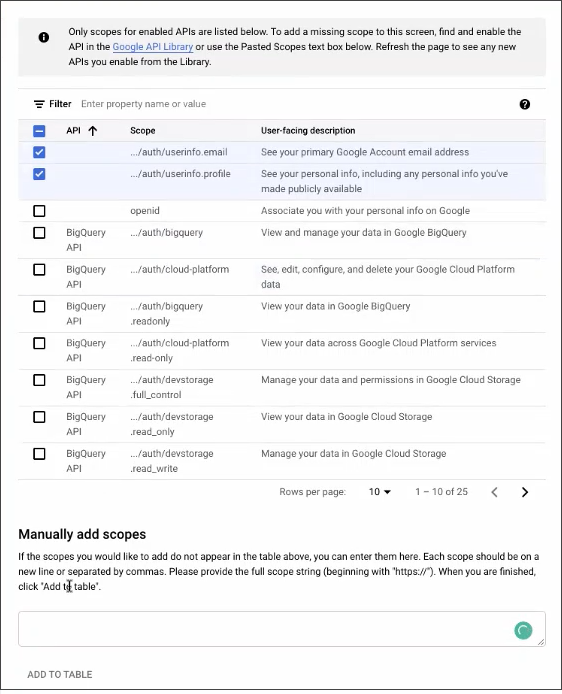Image resolution: width=562 pixels, height=694 pixels.
Task: Click the manual scopes text area
Action: [281, 629]
